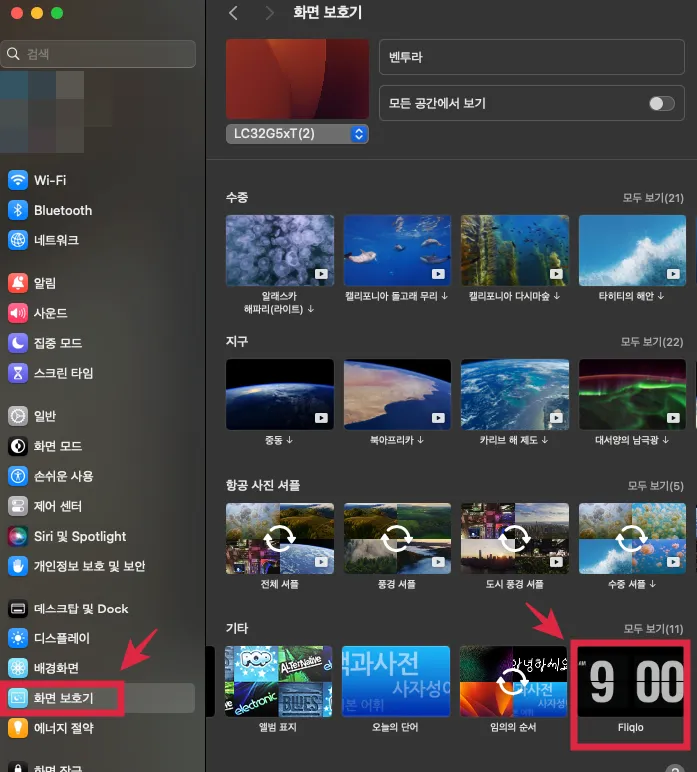Select 북아프리카 screensaver

(x=397, y=394)
